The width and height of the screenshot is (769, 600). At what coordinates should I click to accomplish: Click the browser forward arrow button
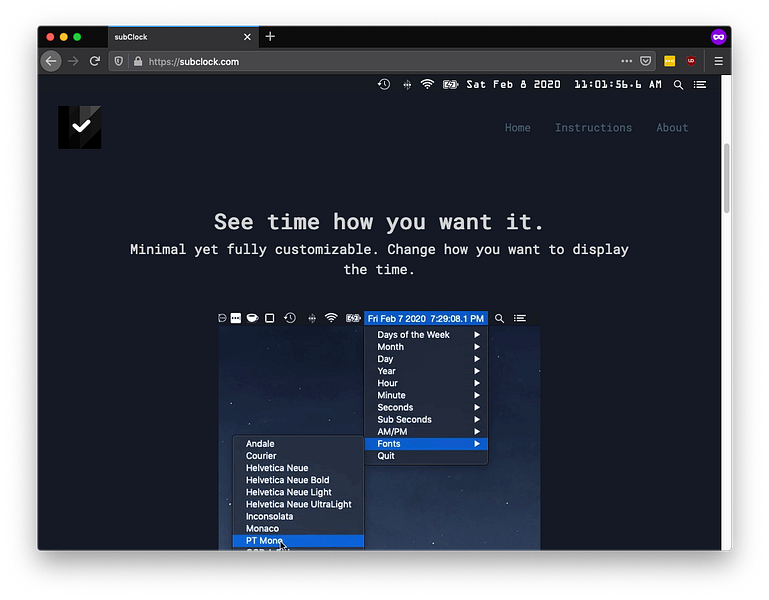click(x=73, y=61)
